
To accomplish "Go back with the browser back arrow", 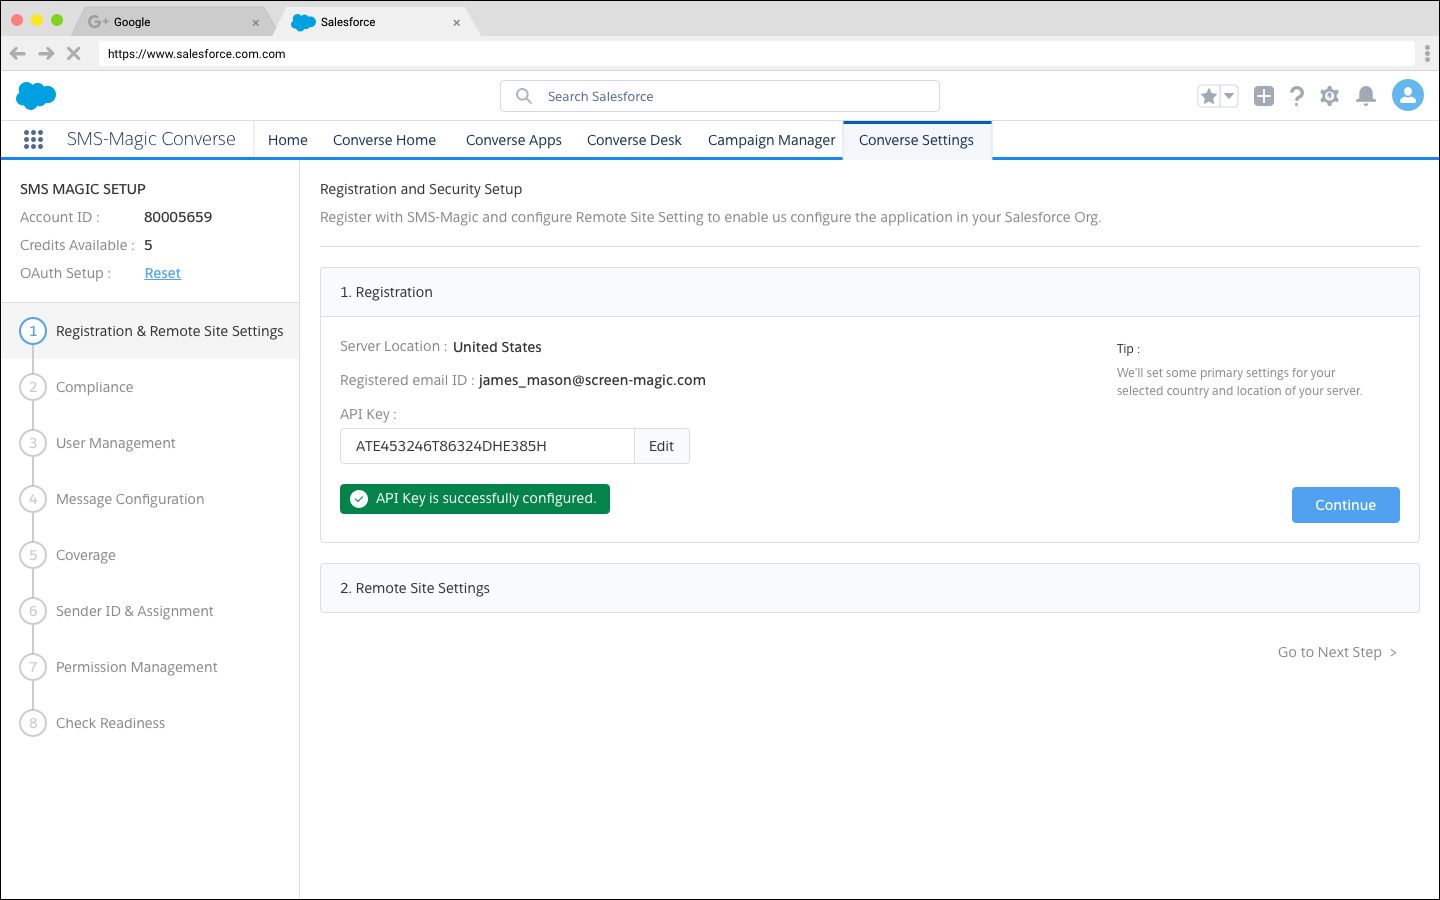I will (x=18, y=54).
